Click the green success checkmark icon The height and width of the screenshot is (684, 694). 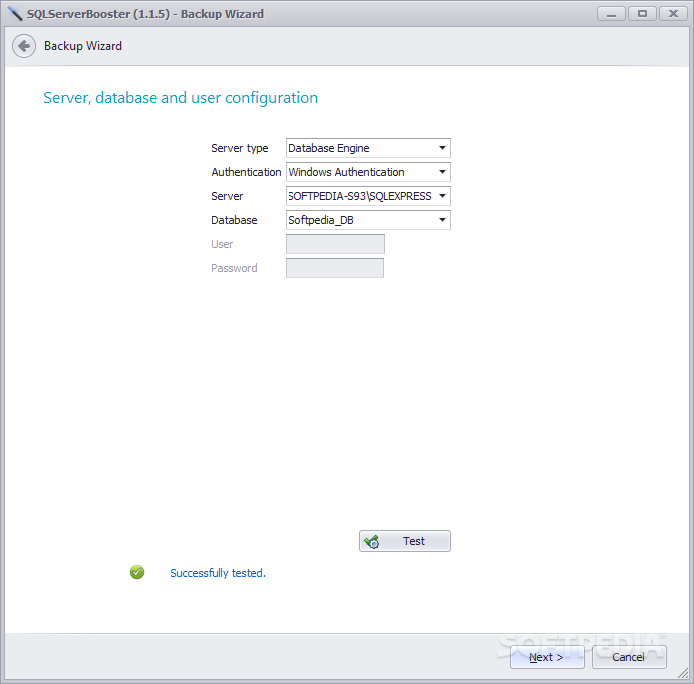137,572
